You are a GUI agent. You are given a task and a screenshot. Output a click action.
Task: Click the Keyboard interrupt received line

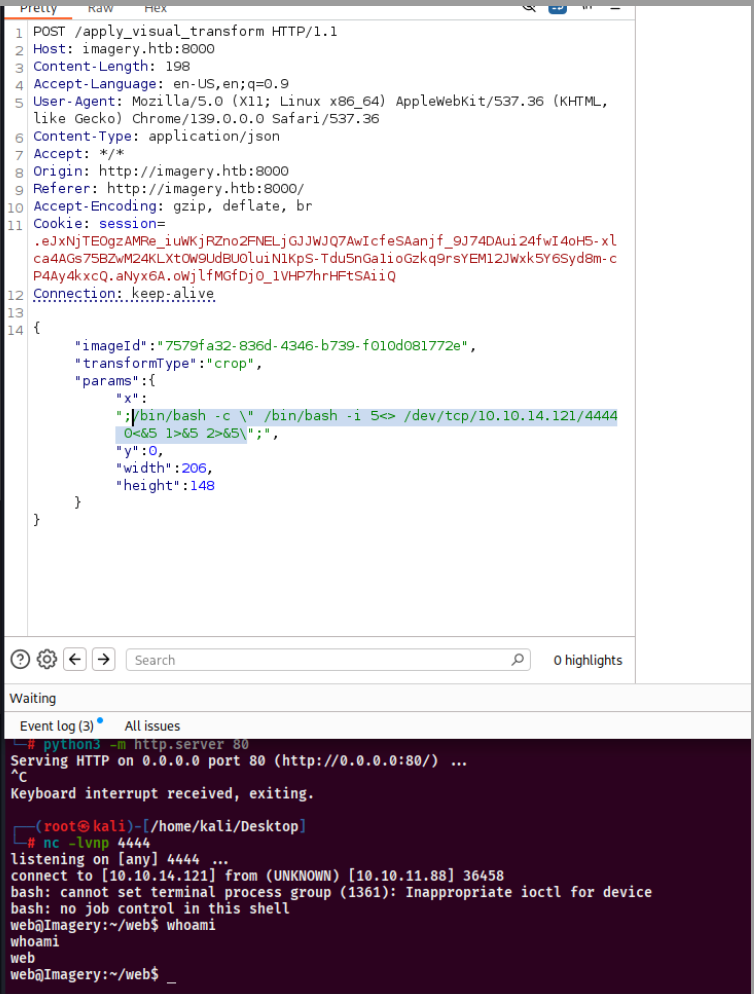(x=162, y=793)
